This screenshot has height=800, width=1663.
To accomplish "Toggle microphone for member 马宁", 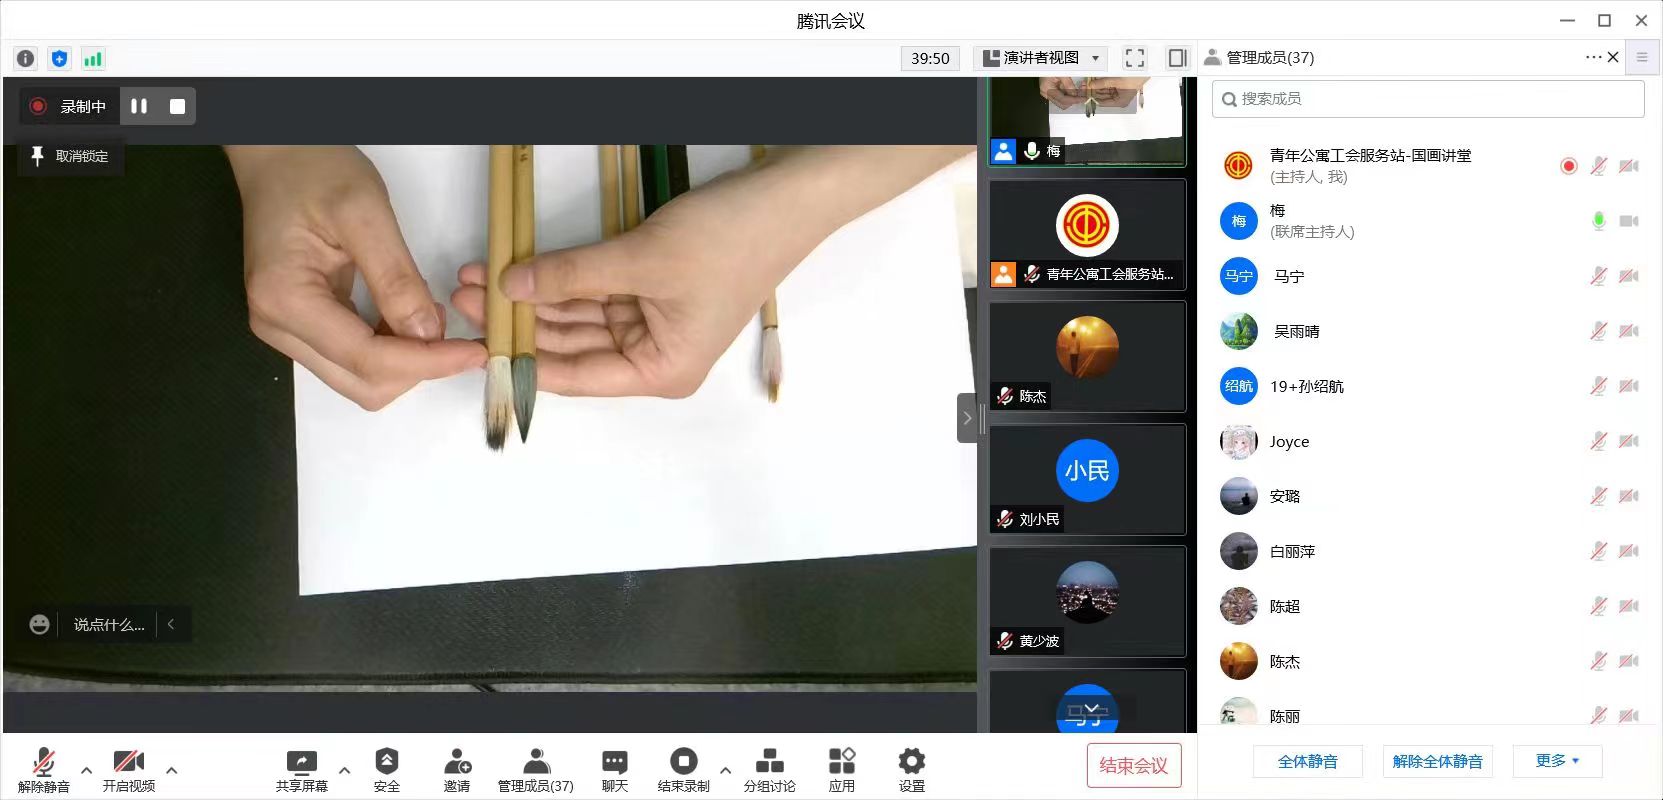I will (1598, 276).
